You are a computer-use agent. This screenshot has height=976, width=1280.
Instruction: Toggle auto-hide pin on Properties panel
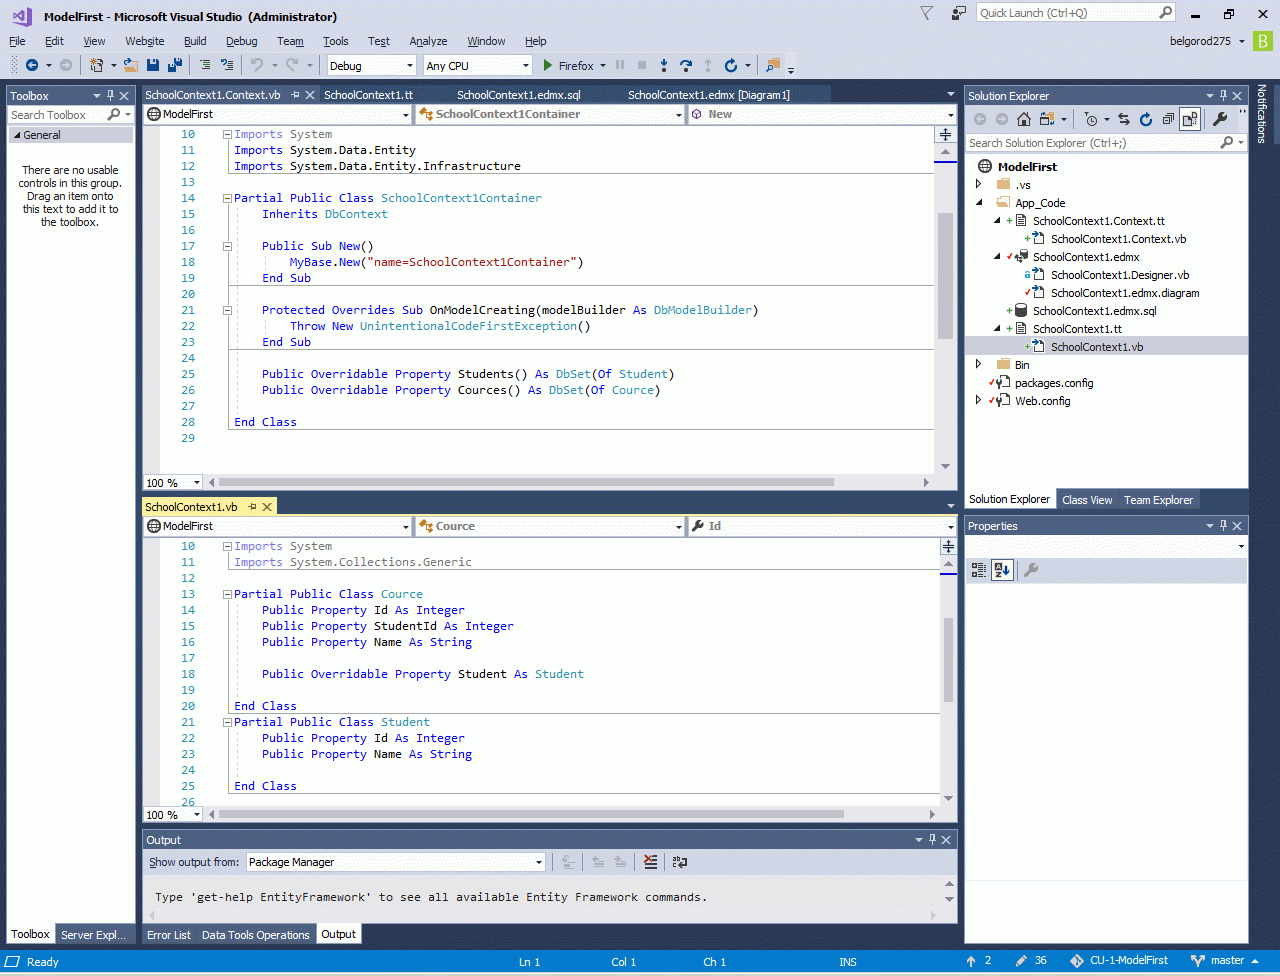[x=1224, y=526]
